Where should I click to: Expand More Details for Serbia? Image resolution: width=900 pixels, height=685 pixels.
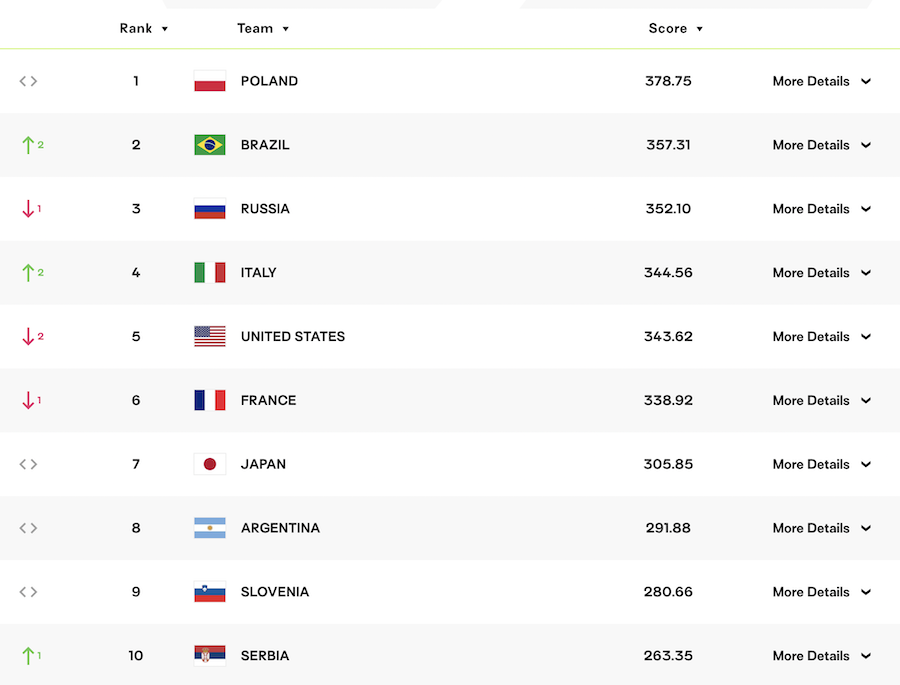coord(821,656)
